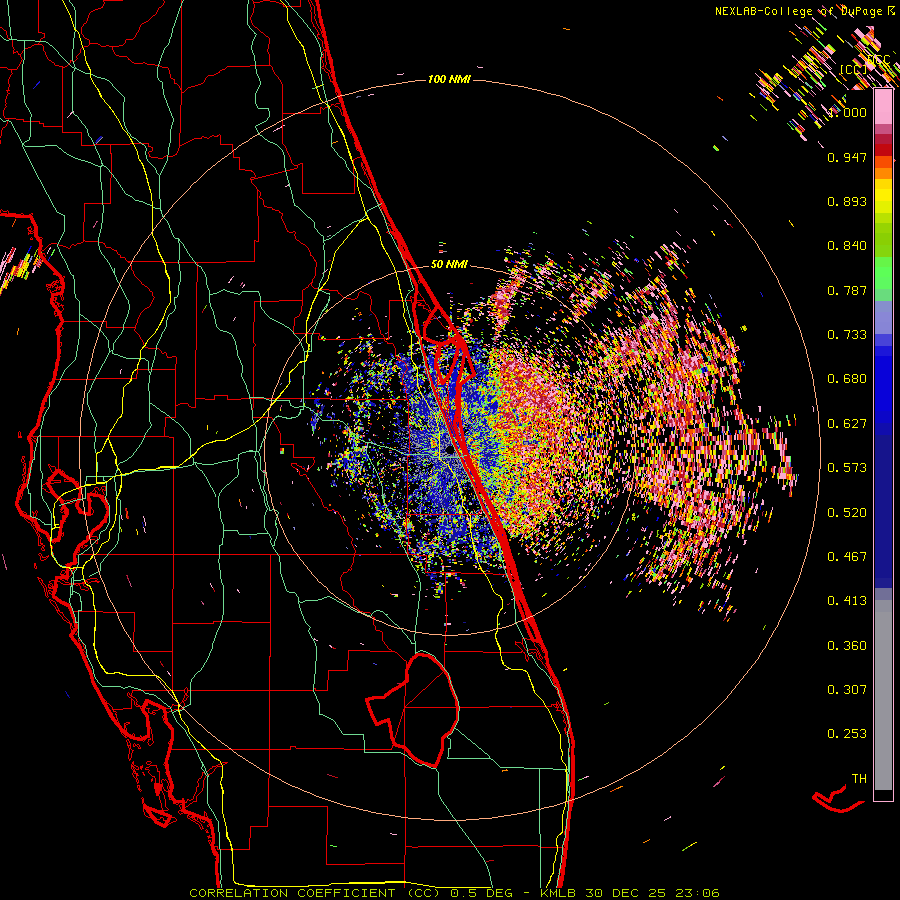Select the 0.840 value on the color scale

click(847, 246)
